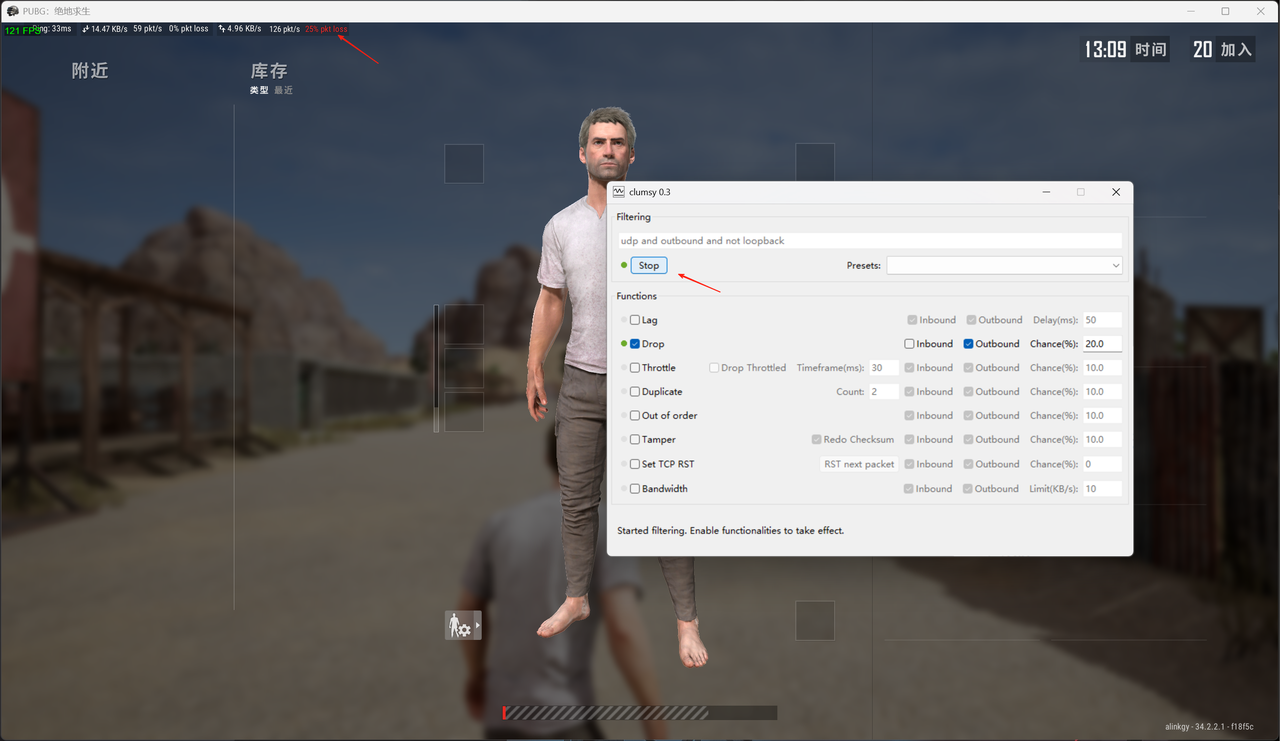Click the 121 FPS counter
This screenshot has width=1280, height=741.
21,30
